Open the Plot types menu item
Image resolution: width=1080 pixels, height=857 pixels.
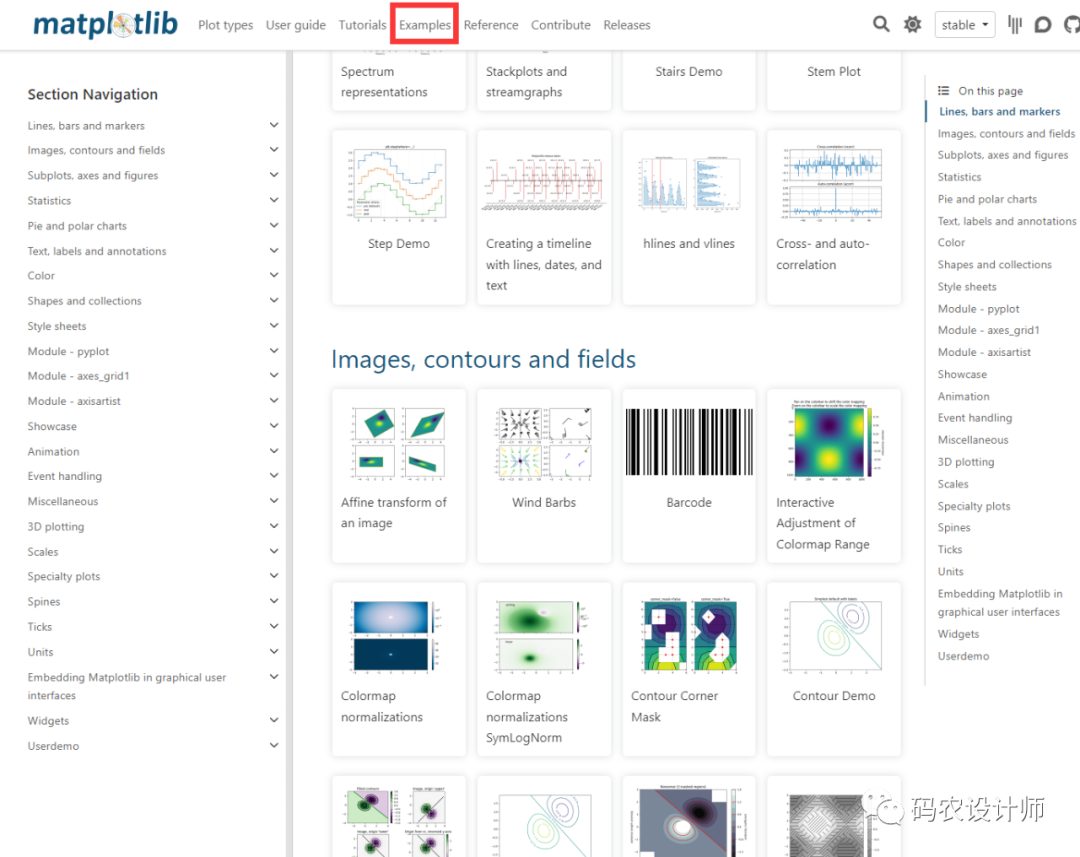(225, 25)
